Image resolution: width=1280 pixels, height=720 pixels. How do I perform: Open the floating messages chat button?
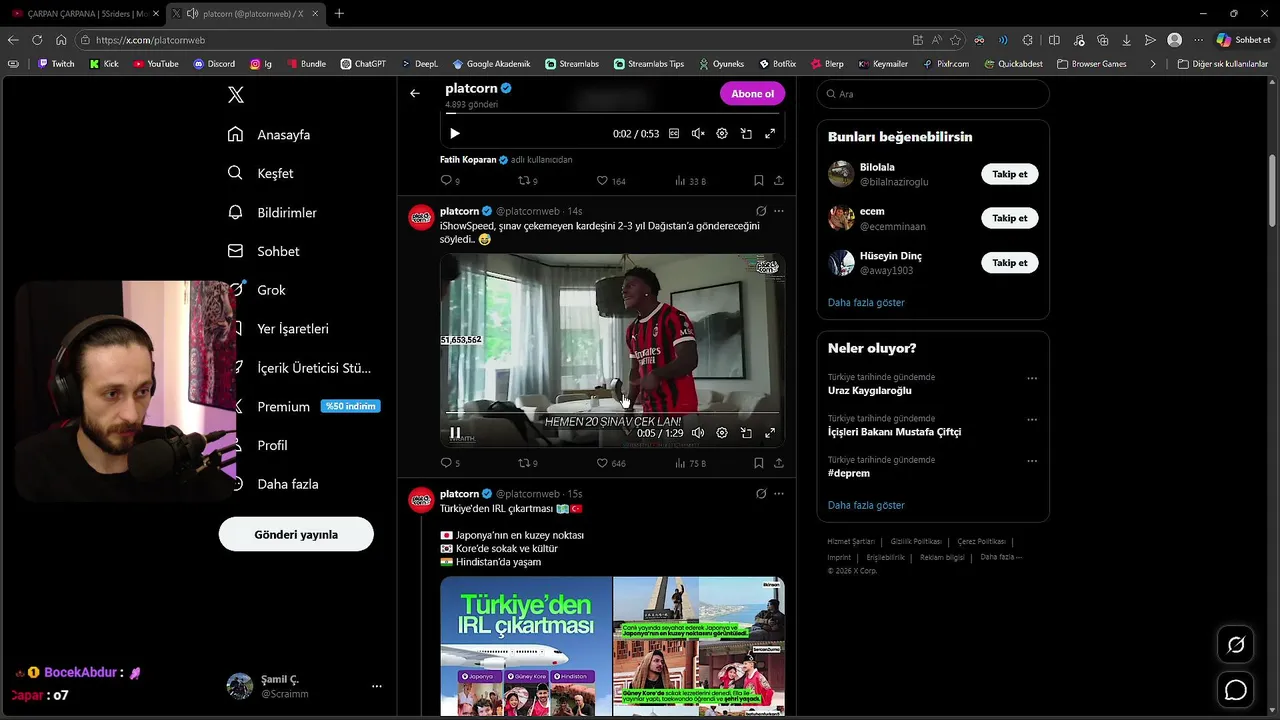1236,690
